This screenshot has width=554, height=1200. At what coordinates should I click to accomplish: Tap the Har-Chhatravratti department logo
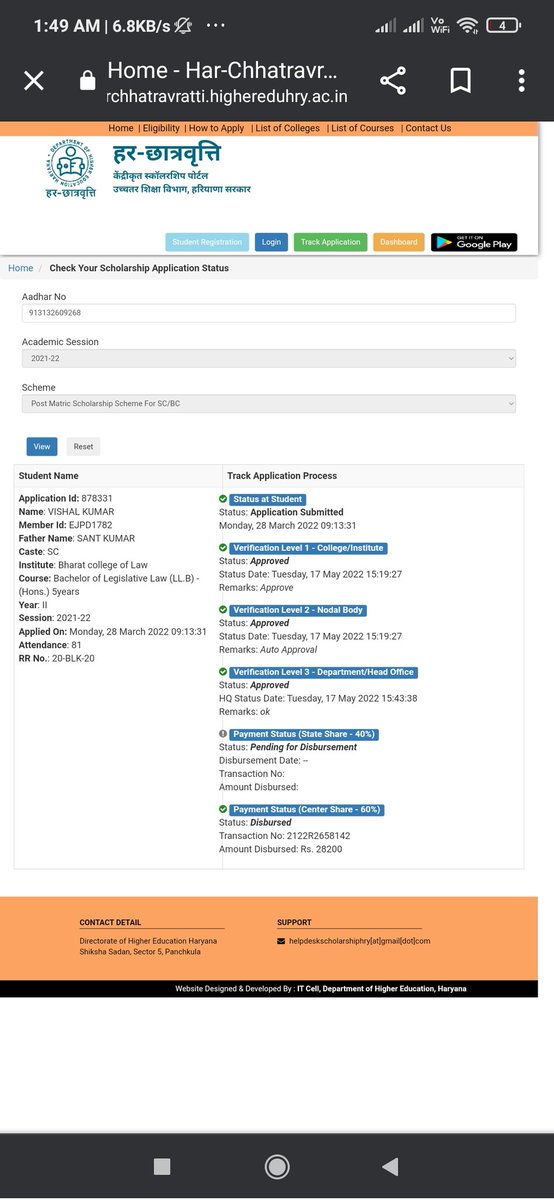pos(72,171)
